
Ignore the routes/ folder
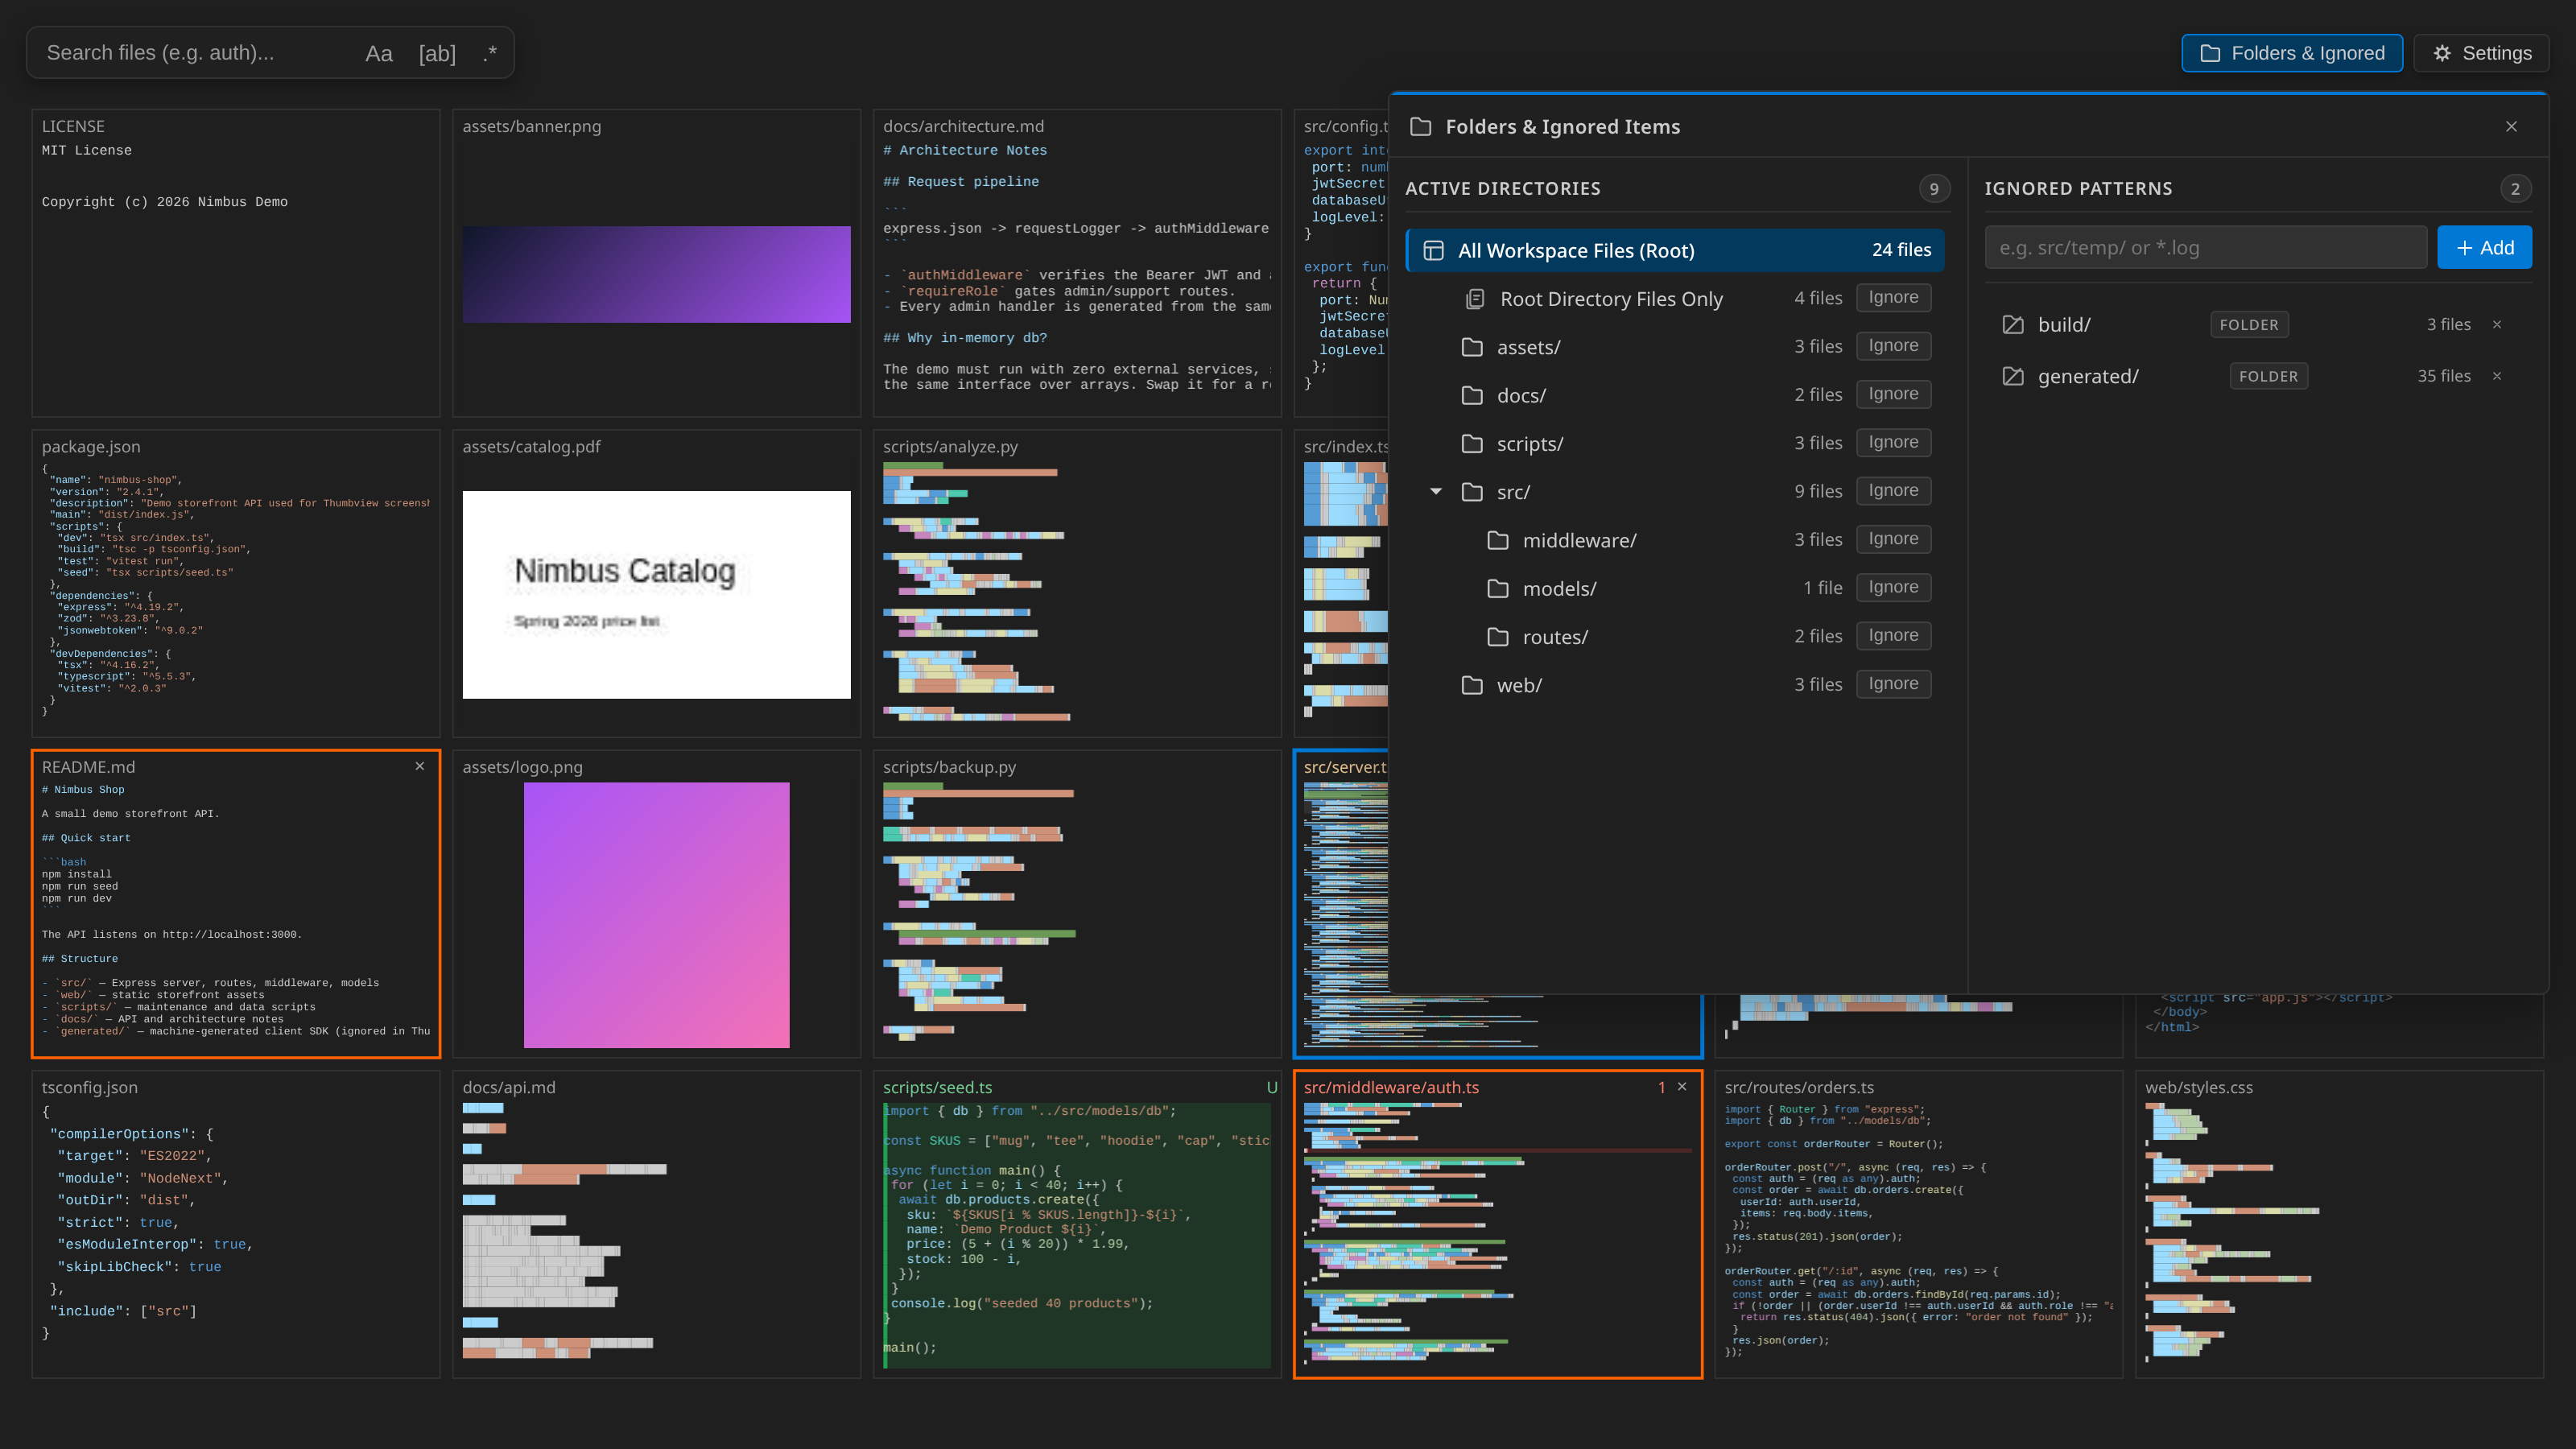point(1893,636)
